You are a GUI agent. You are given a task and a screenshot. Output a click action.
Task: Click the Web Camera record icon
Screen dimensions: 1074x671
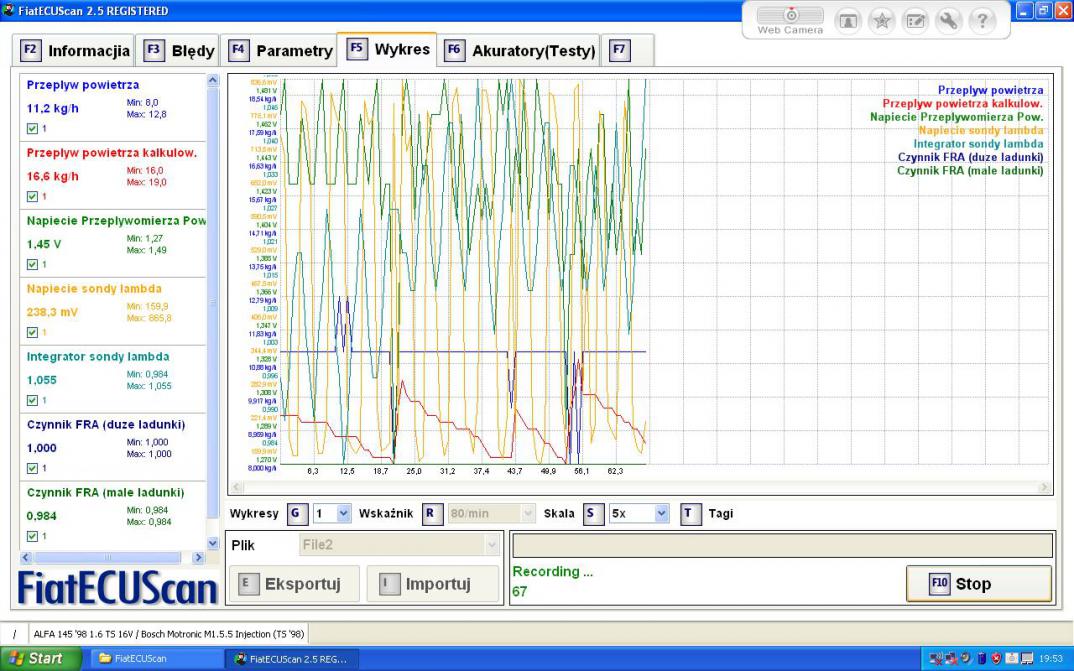pyautogui.click(x=790, y=17)
